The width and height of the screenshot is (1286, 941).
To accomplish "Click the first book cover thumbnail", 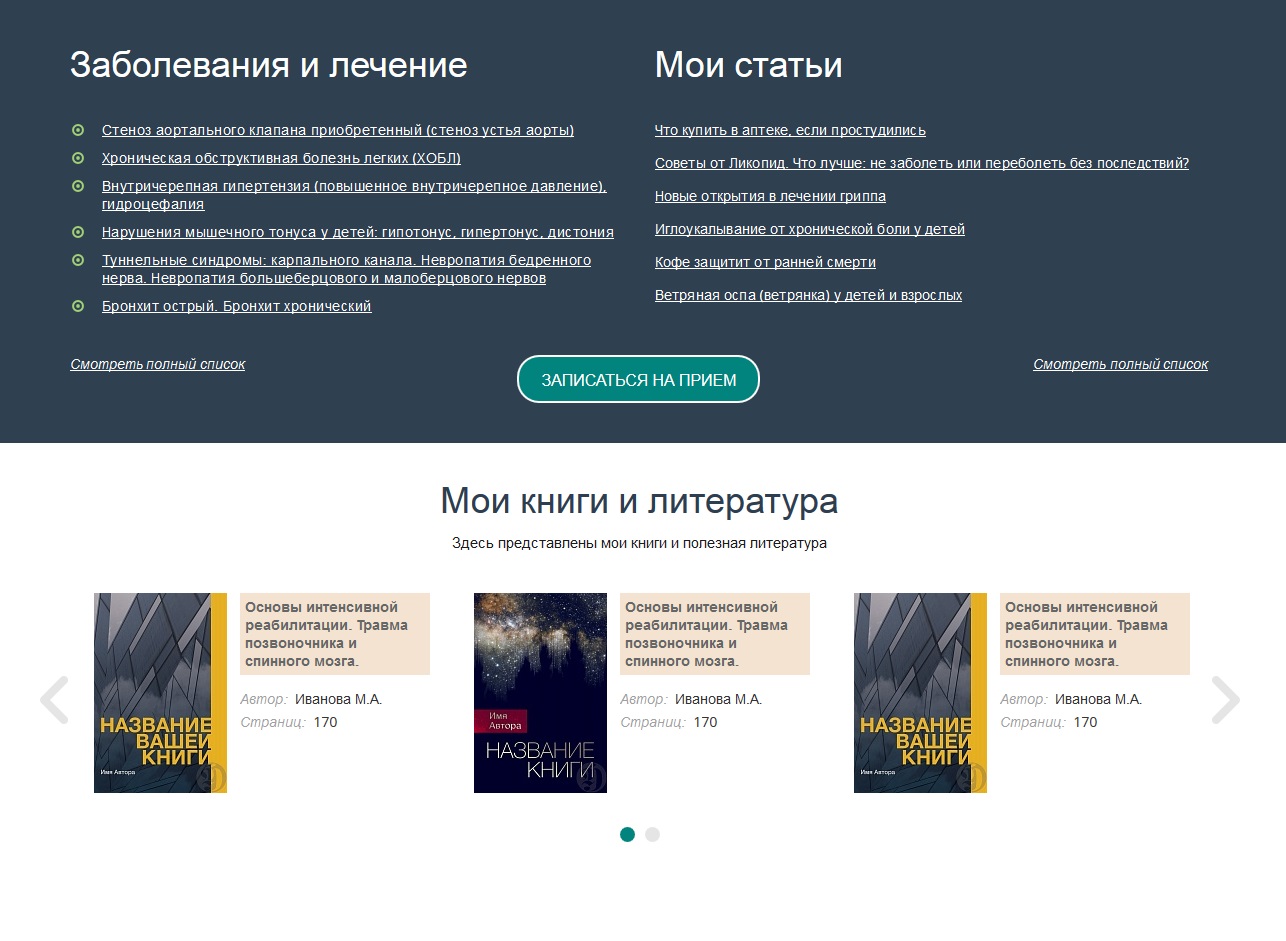I will [x=160, y=692].
